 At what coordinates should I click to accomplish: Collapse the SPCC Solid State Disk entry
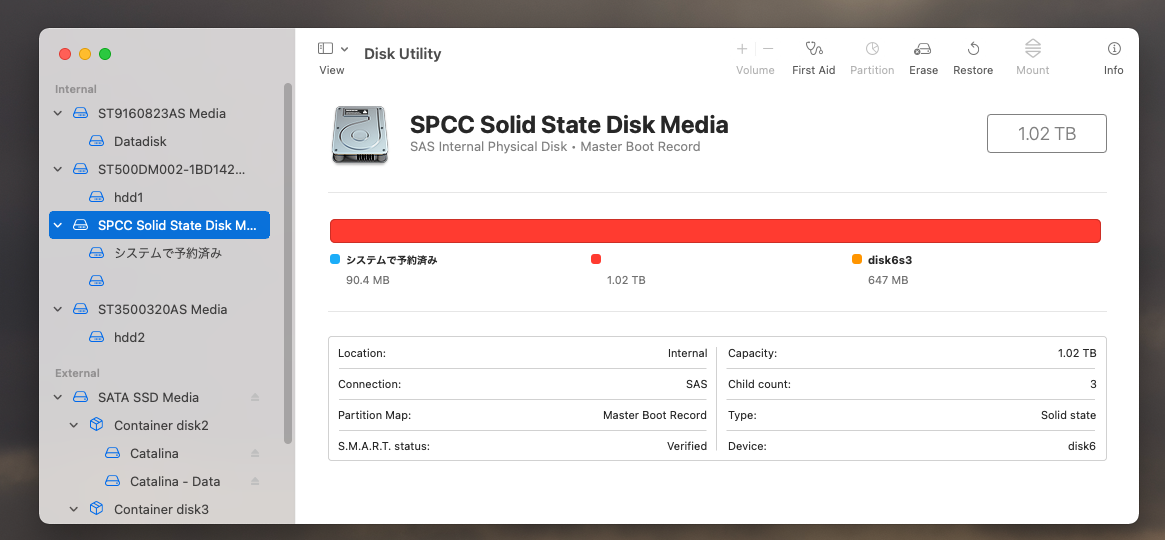pos(58,226)
